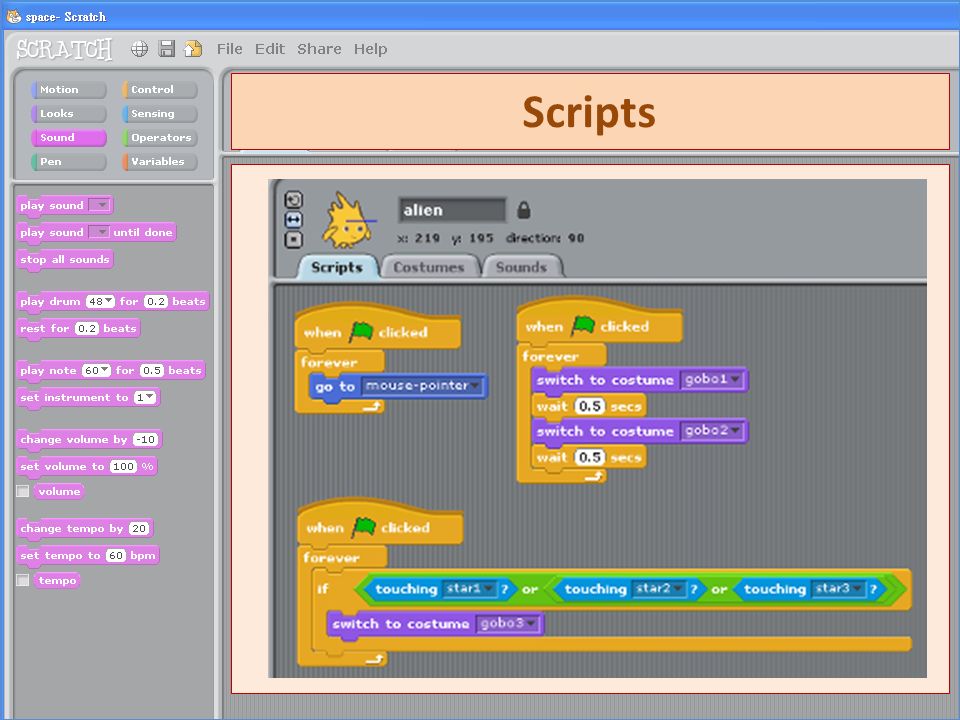Select the left-right only rotation style button
The width and height of the screenshot is (960, 720).
[x=294, y=220]
